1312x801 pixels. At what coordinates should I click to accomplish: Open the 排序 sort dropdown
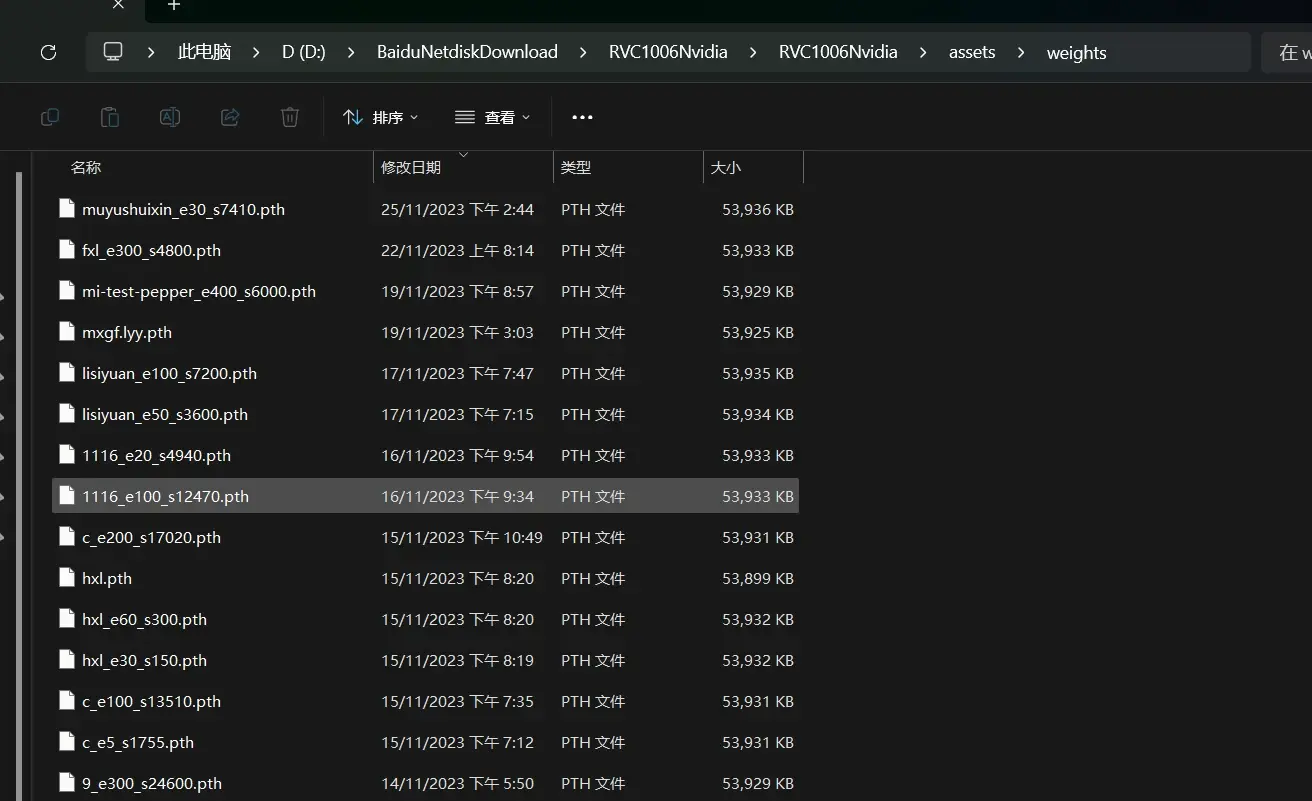(x=381, y=117)
